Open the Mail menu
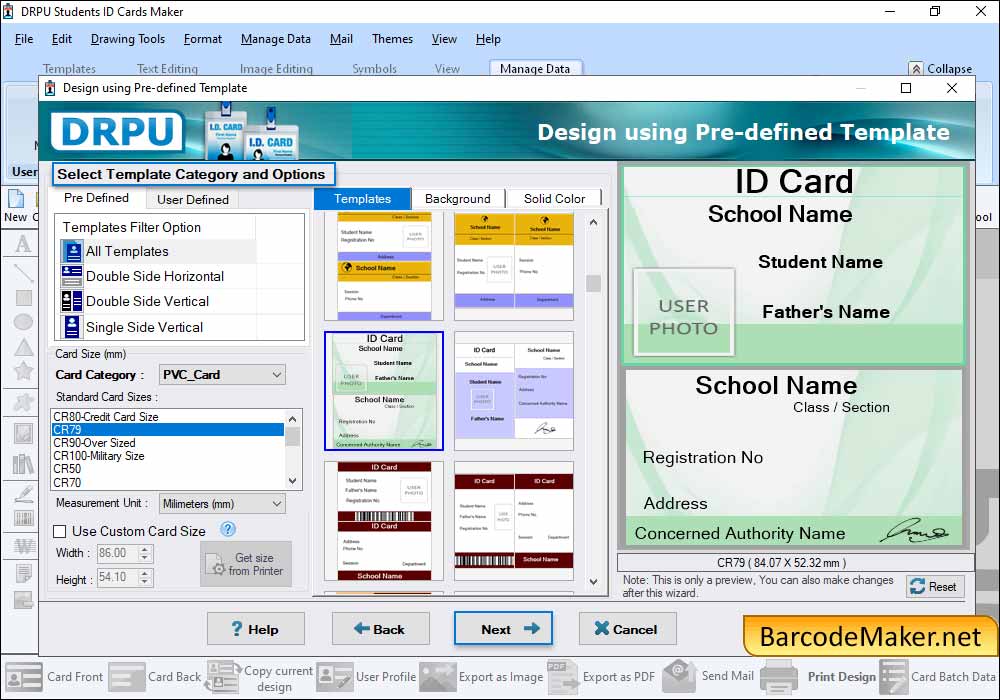1000x700 pixels. 341,39
